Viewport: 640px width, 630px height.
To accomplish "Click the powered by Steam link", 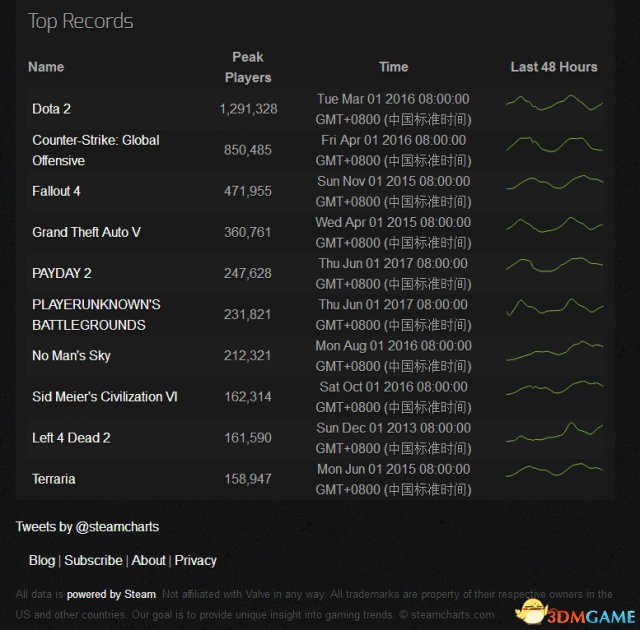I will coord(111,594).
